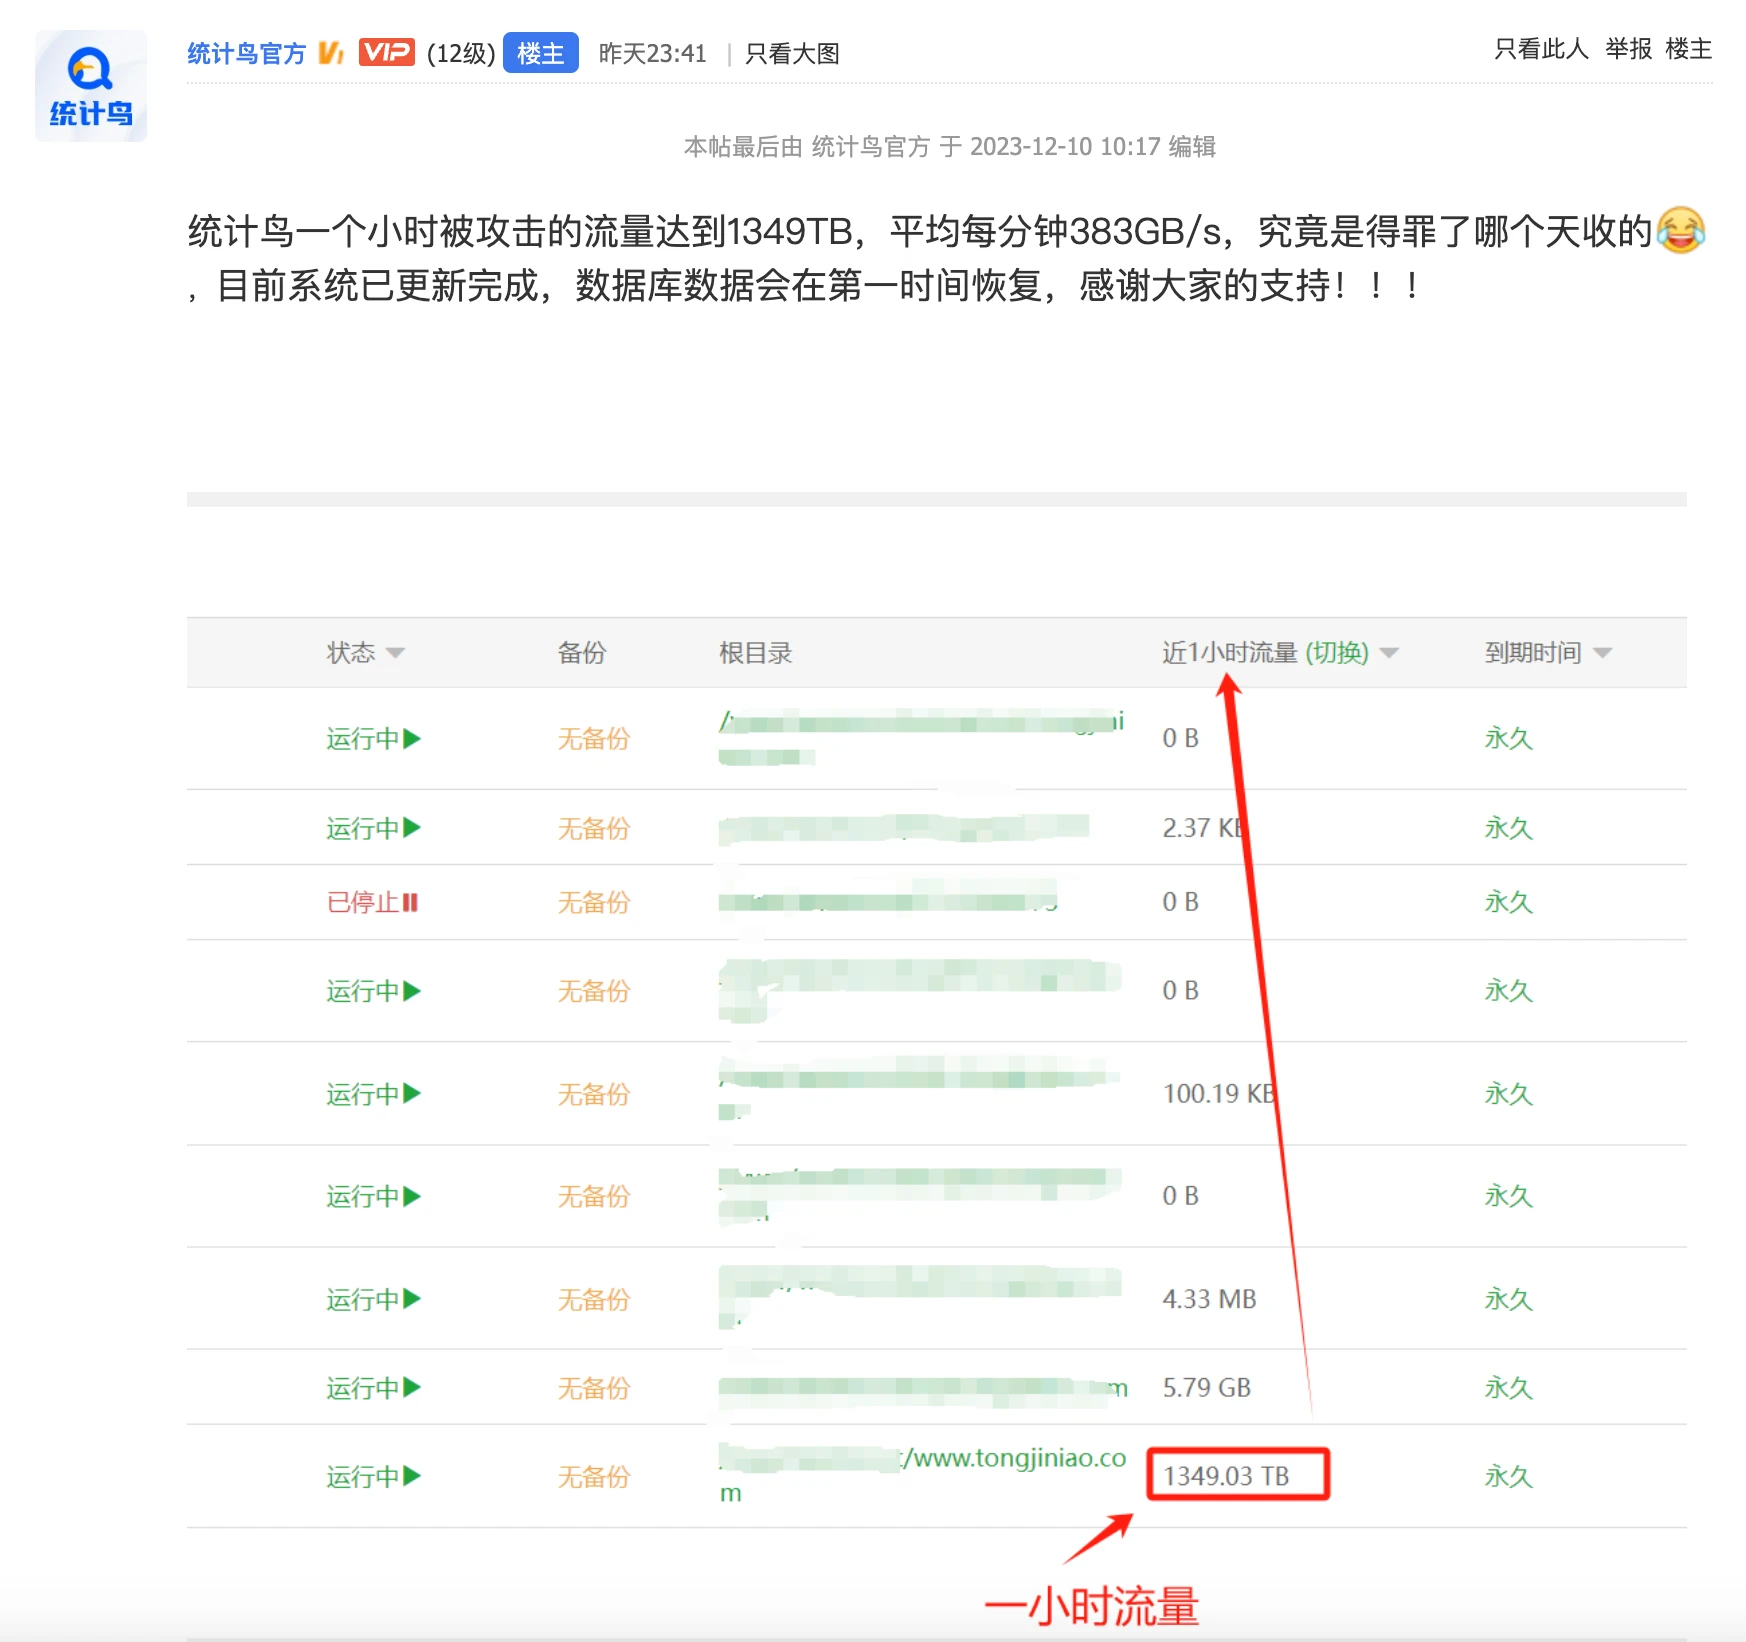The height and width of the screenshot is (1642, 1746).
Task: Toggle the red 已停止 status to start
Action: tap(372, 902)
